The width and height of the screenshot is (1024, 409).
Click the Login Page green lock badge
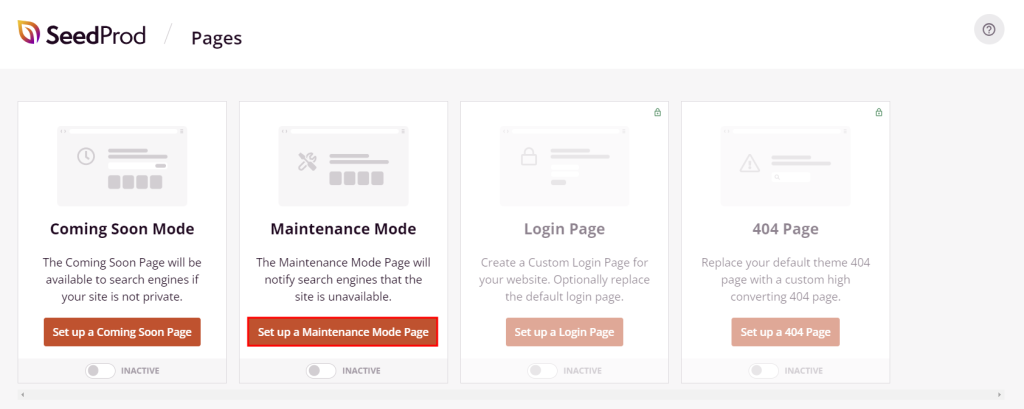tap(657, 112)
